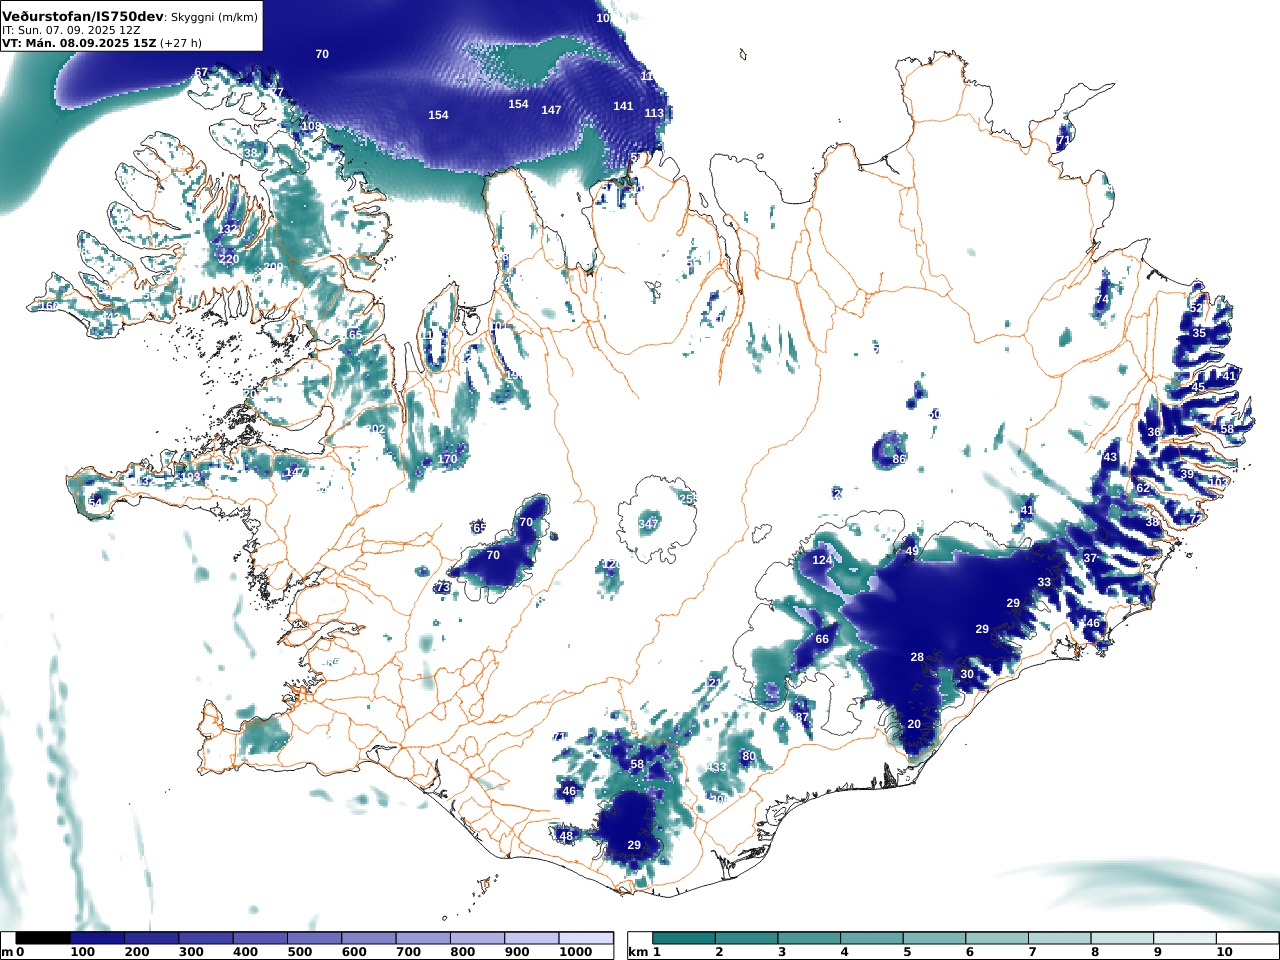Select the pale 900–1000 m legend swatch
The height and width of the screenshot is (960, 1280).
coord(531,938)
